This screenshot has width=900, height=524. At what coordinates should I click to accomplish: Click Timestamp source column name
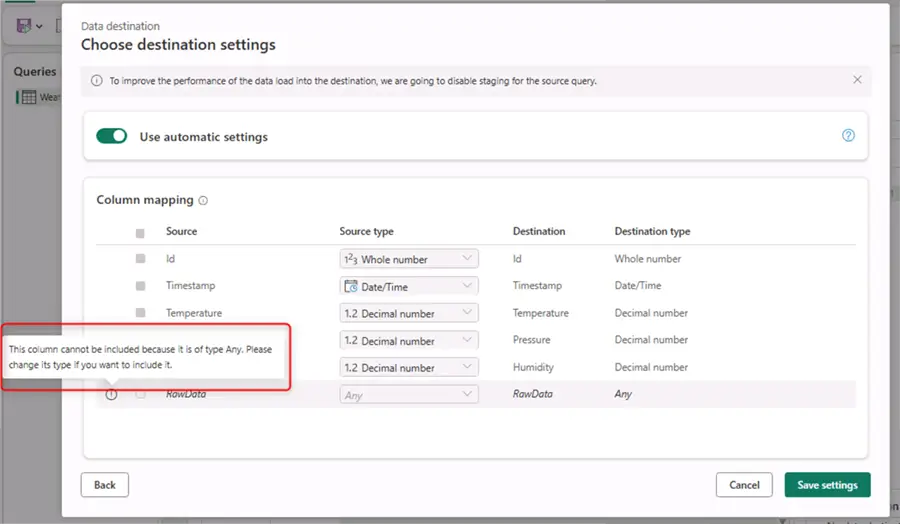[x=191, y=286]
